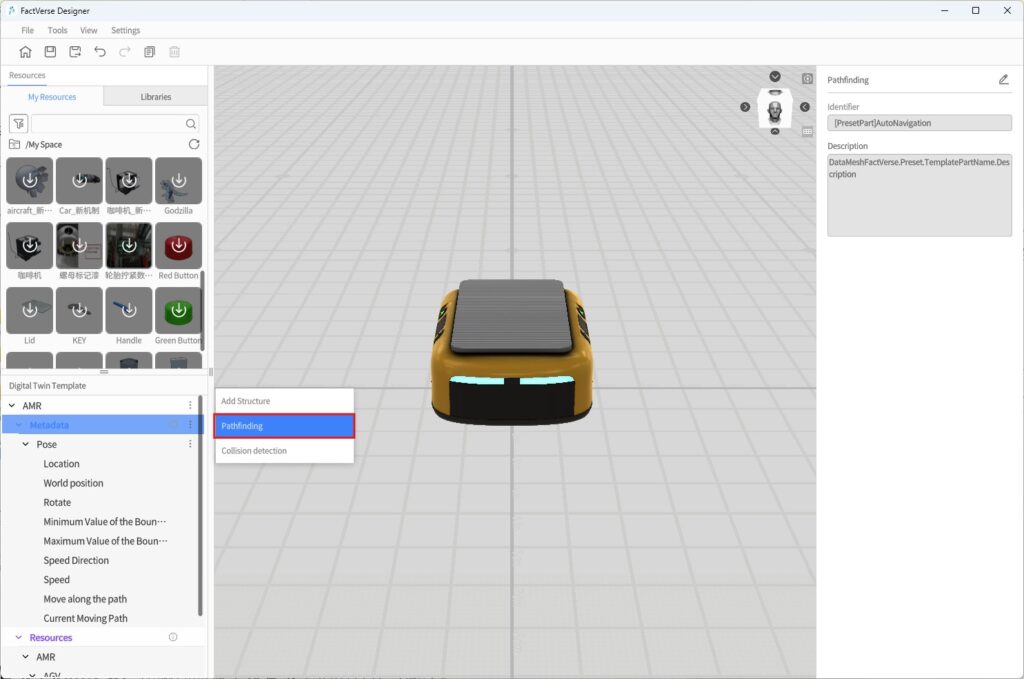Screen dimensions: 1024x679
Task: Collapse the Pose tree node
Action: [26, 444]
